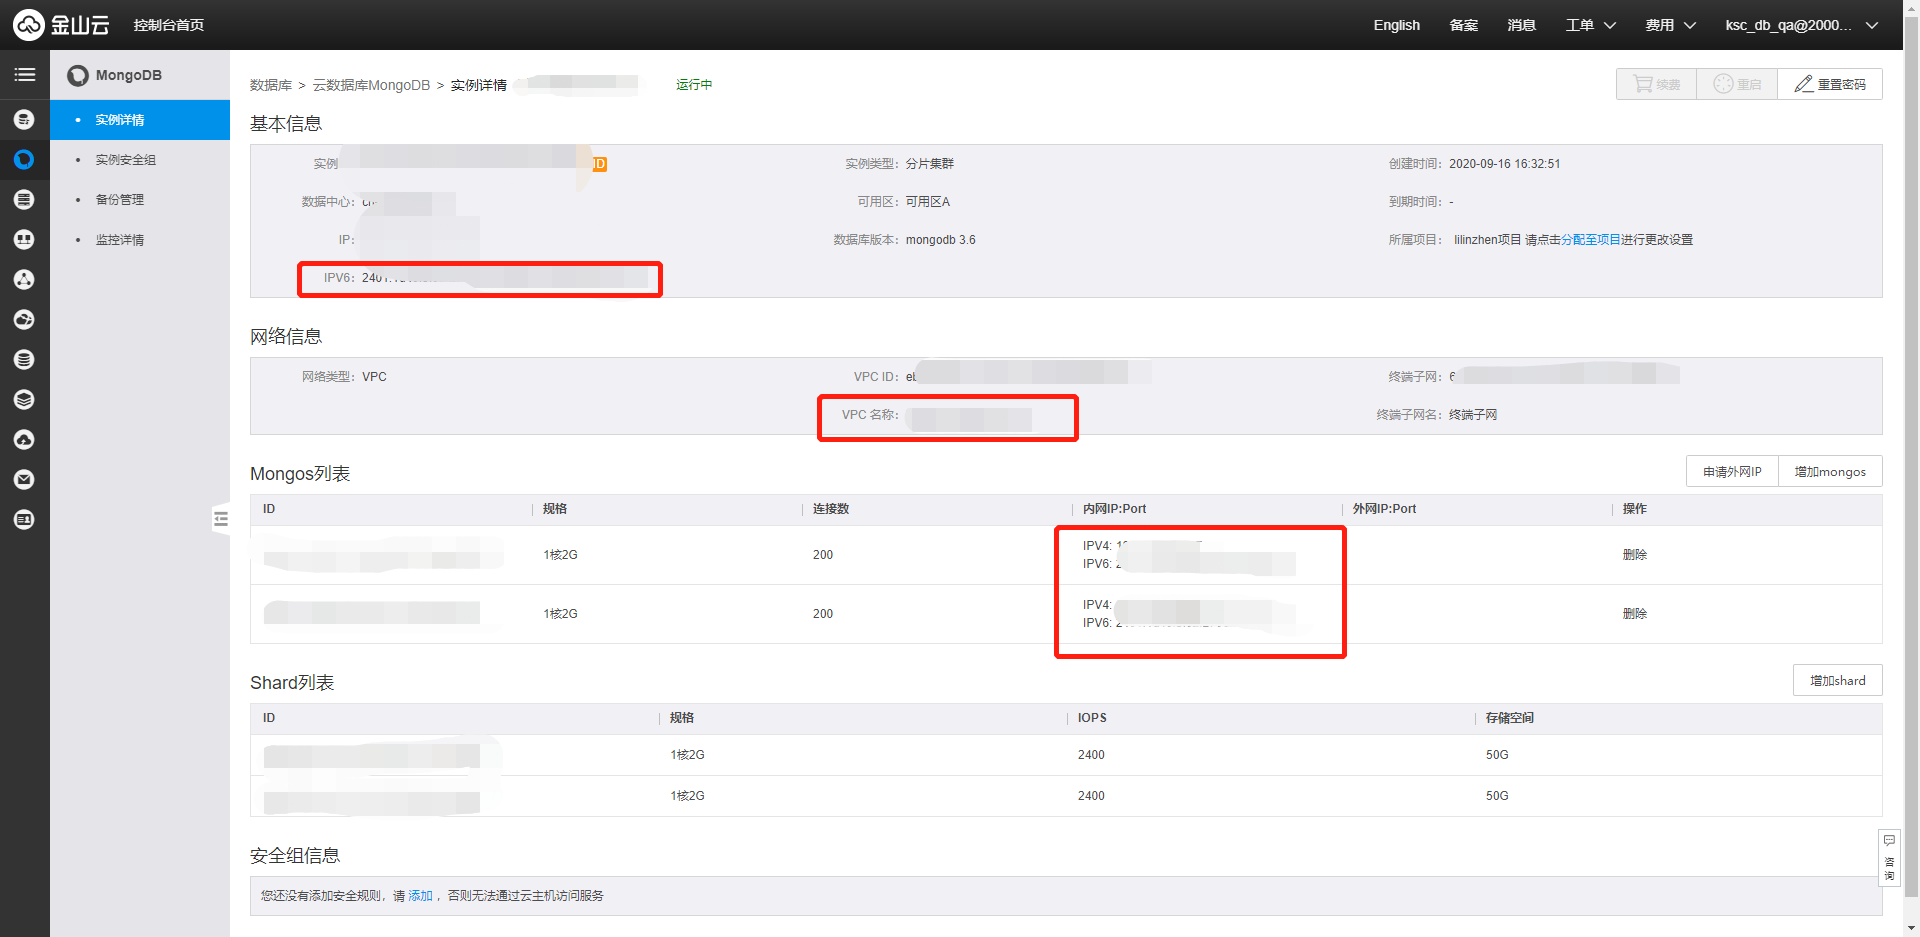The height and width of the screenshot is (937, 1920).
Task: Click the 分配至项目 link
Action: (1590, 240)
